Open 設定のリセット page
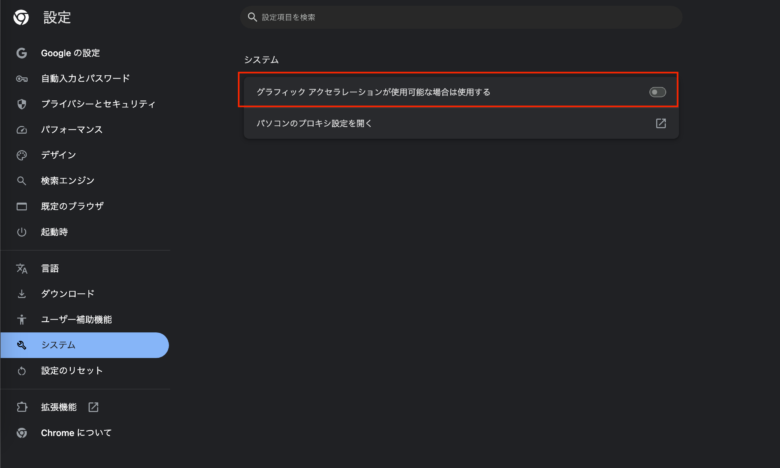 pos(72,371)
